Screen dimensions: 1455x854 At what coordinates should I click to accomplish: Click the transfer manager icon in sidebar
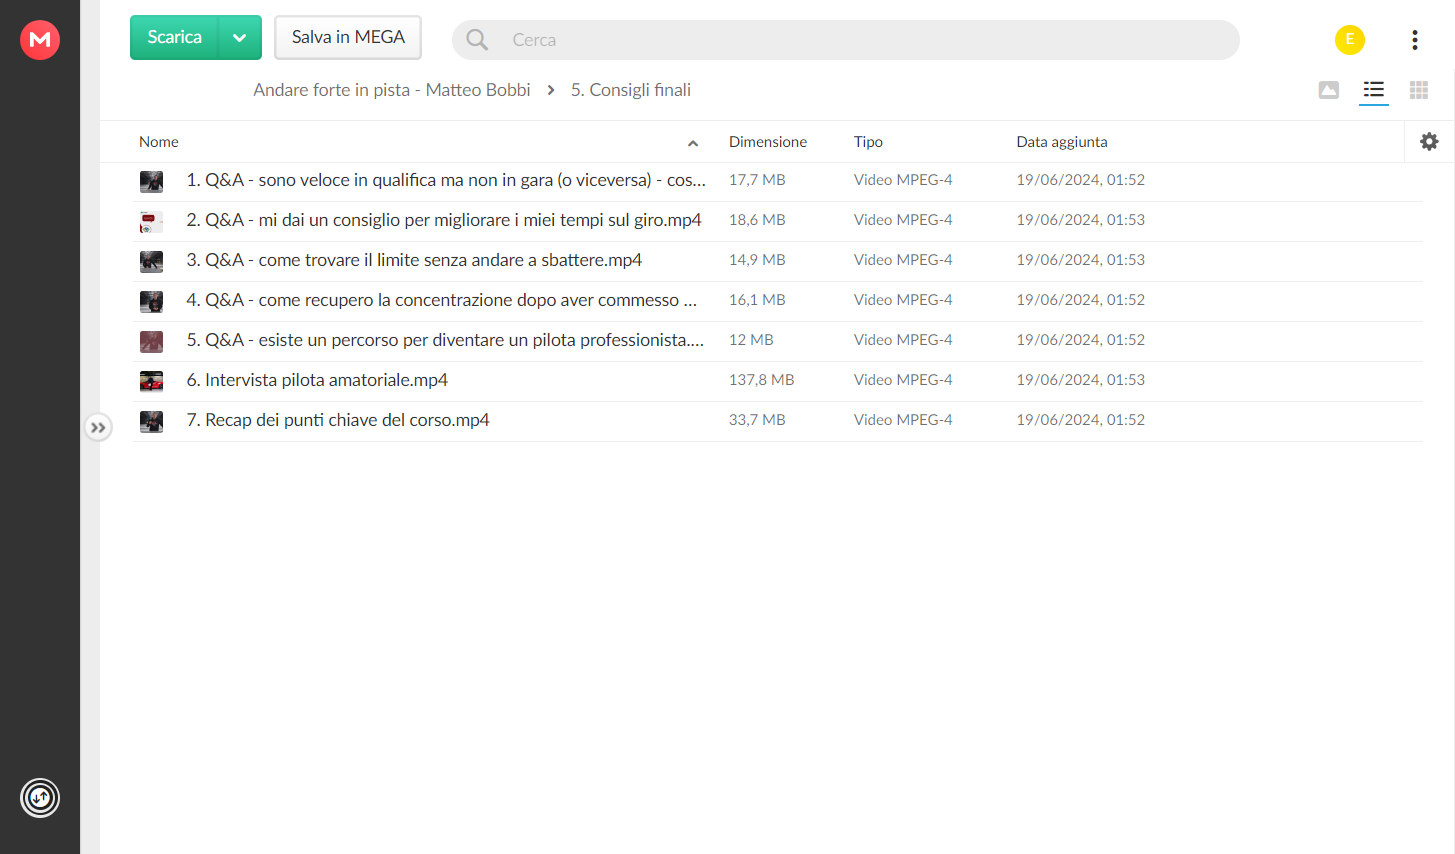[40, 797]
